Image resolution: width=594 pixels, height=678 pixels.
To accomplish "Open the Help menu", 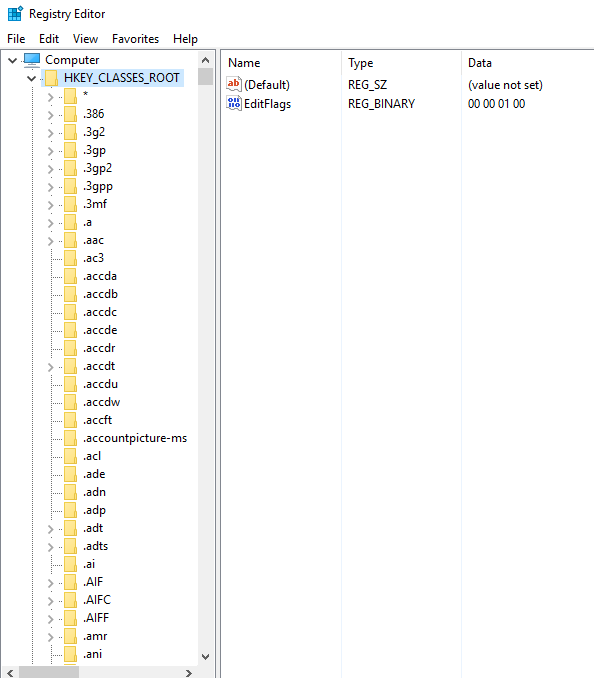I will (x=185, y=39).
